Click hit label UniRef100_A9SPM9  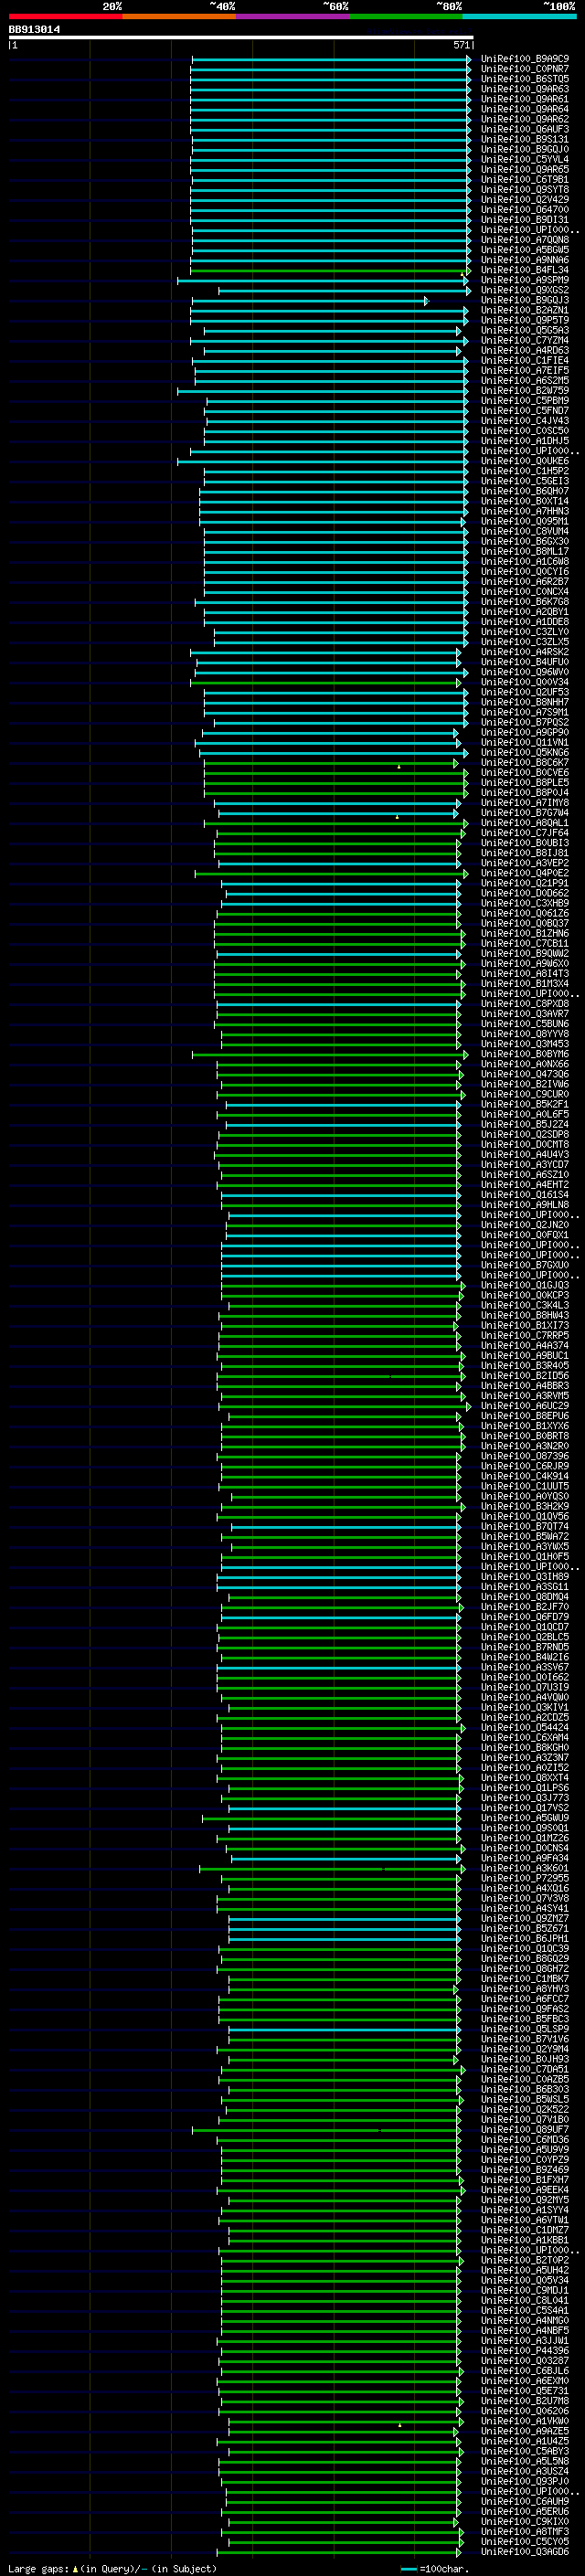524,280
